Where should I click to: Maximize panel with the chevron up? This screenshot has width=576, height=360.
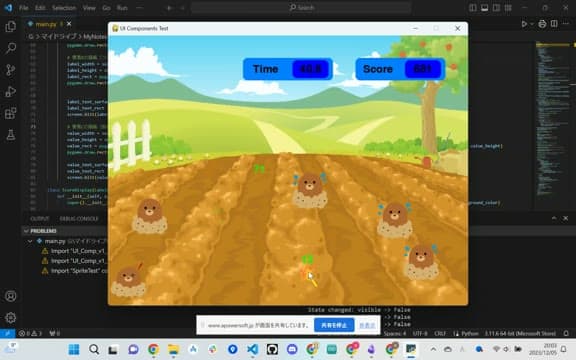point(554,218)
